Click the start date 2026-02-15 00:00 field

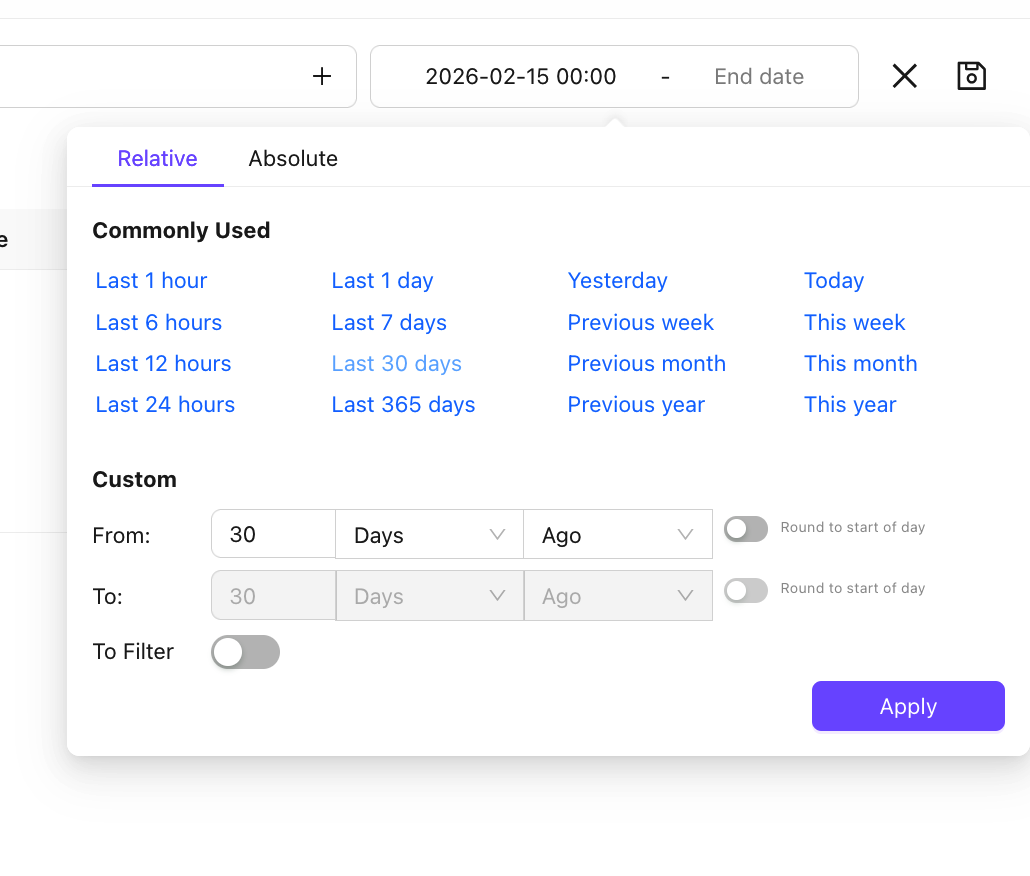520,77
